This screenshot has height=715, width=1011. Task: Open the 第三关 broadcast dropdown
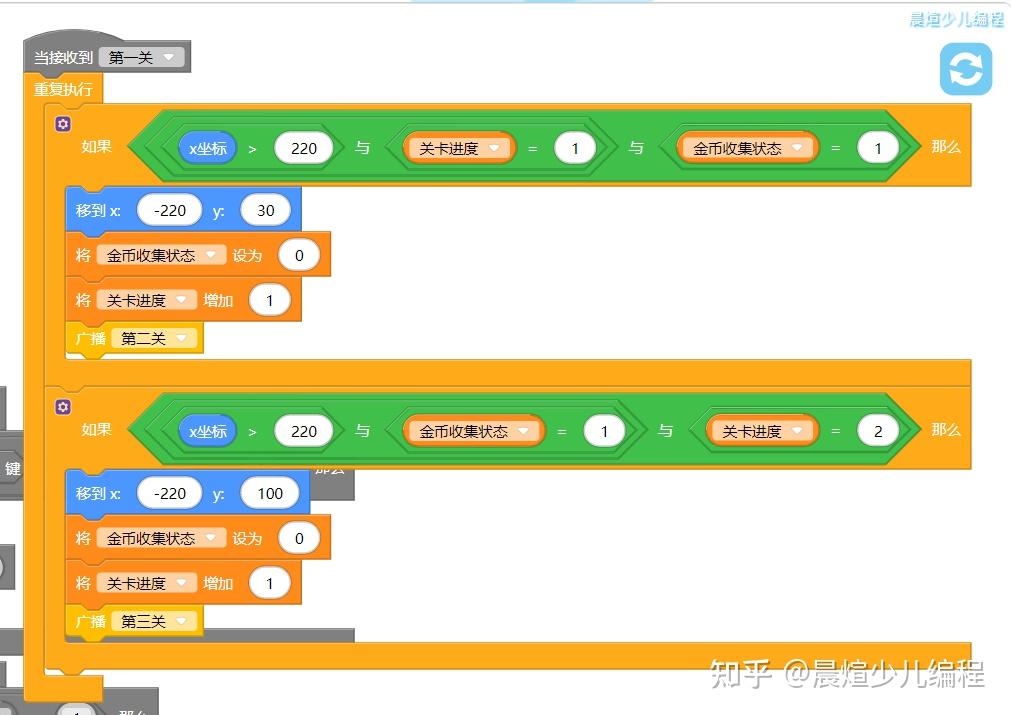coord(153,622)
